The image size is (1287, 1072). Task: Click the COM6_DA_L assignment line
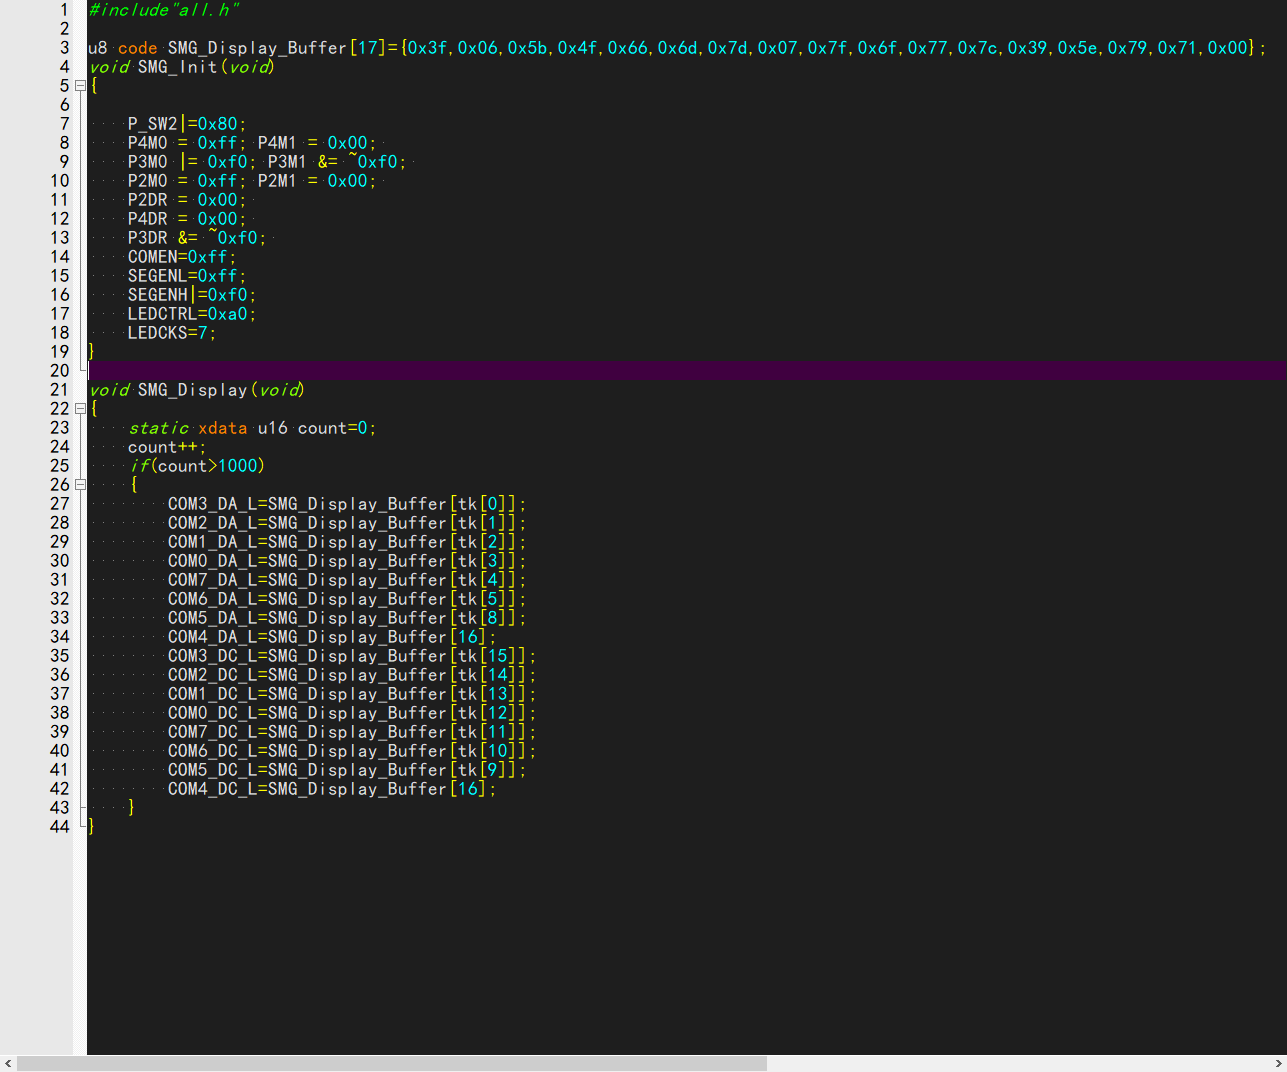point(346,599)
